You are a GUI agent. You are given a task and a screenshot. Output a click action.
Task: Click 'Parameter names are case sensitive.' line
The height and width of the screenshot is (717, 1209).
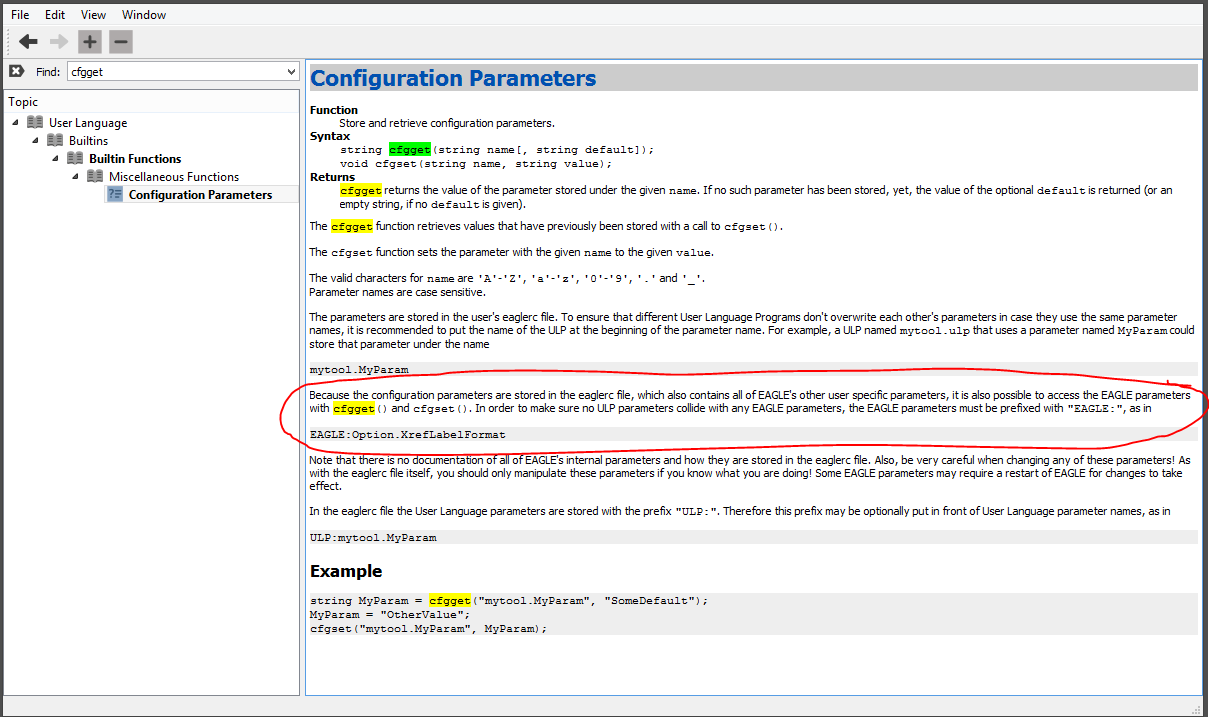(x=398, y=292)
